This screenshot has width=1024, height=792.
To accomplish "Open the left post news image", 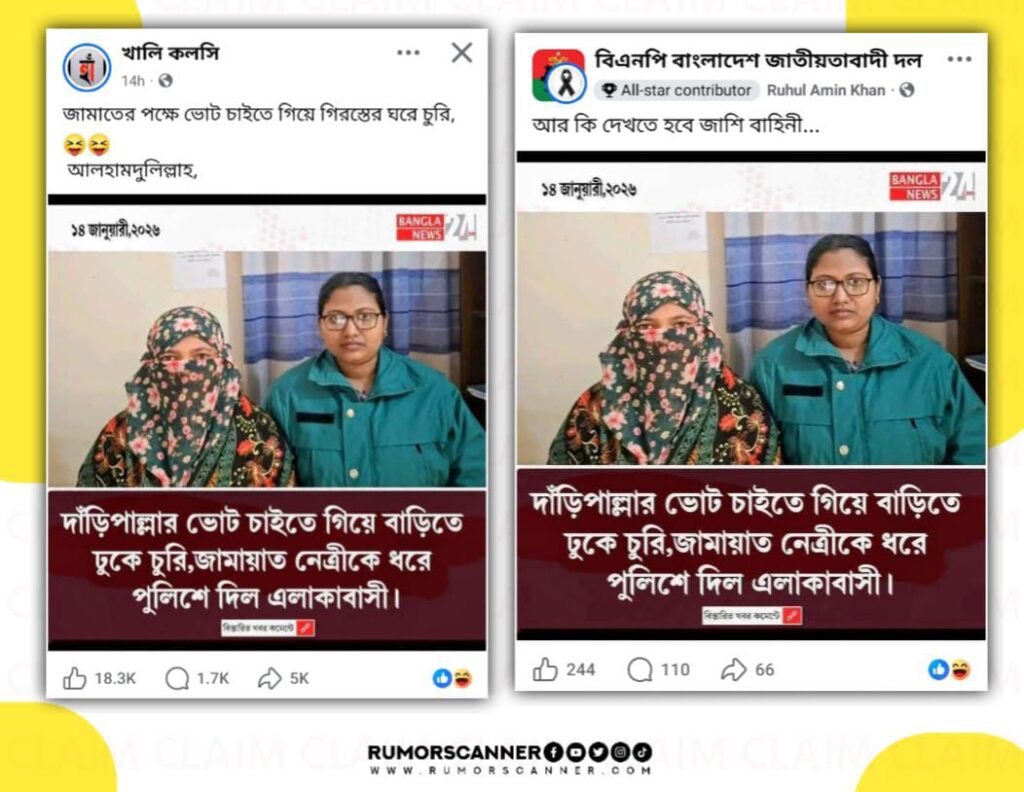I will tap(267, 422).
